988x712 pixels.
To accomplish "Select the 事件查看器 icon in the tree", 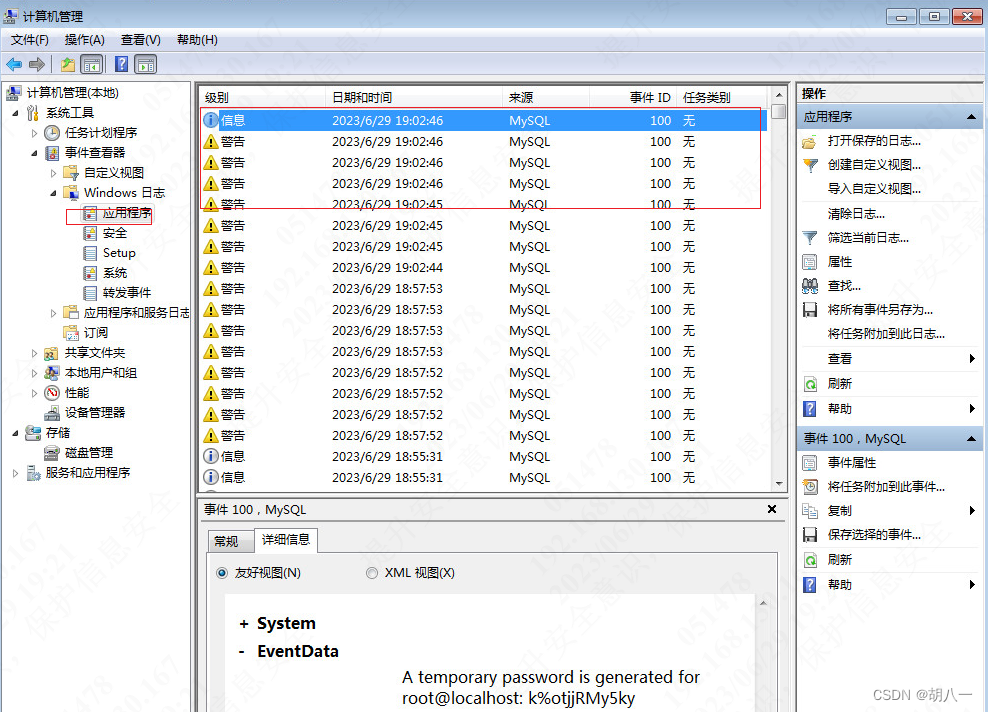I will 52,153.
